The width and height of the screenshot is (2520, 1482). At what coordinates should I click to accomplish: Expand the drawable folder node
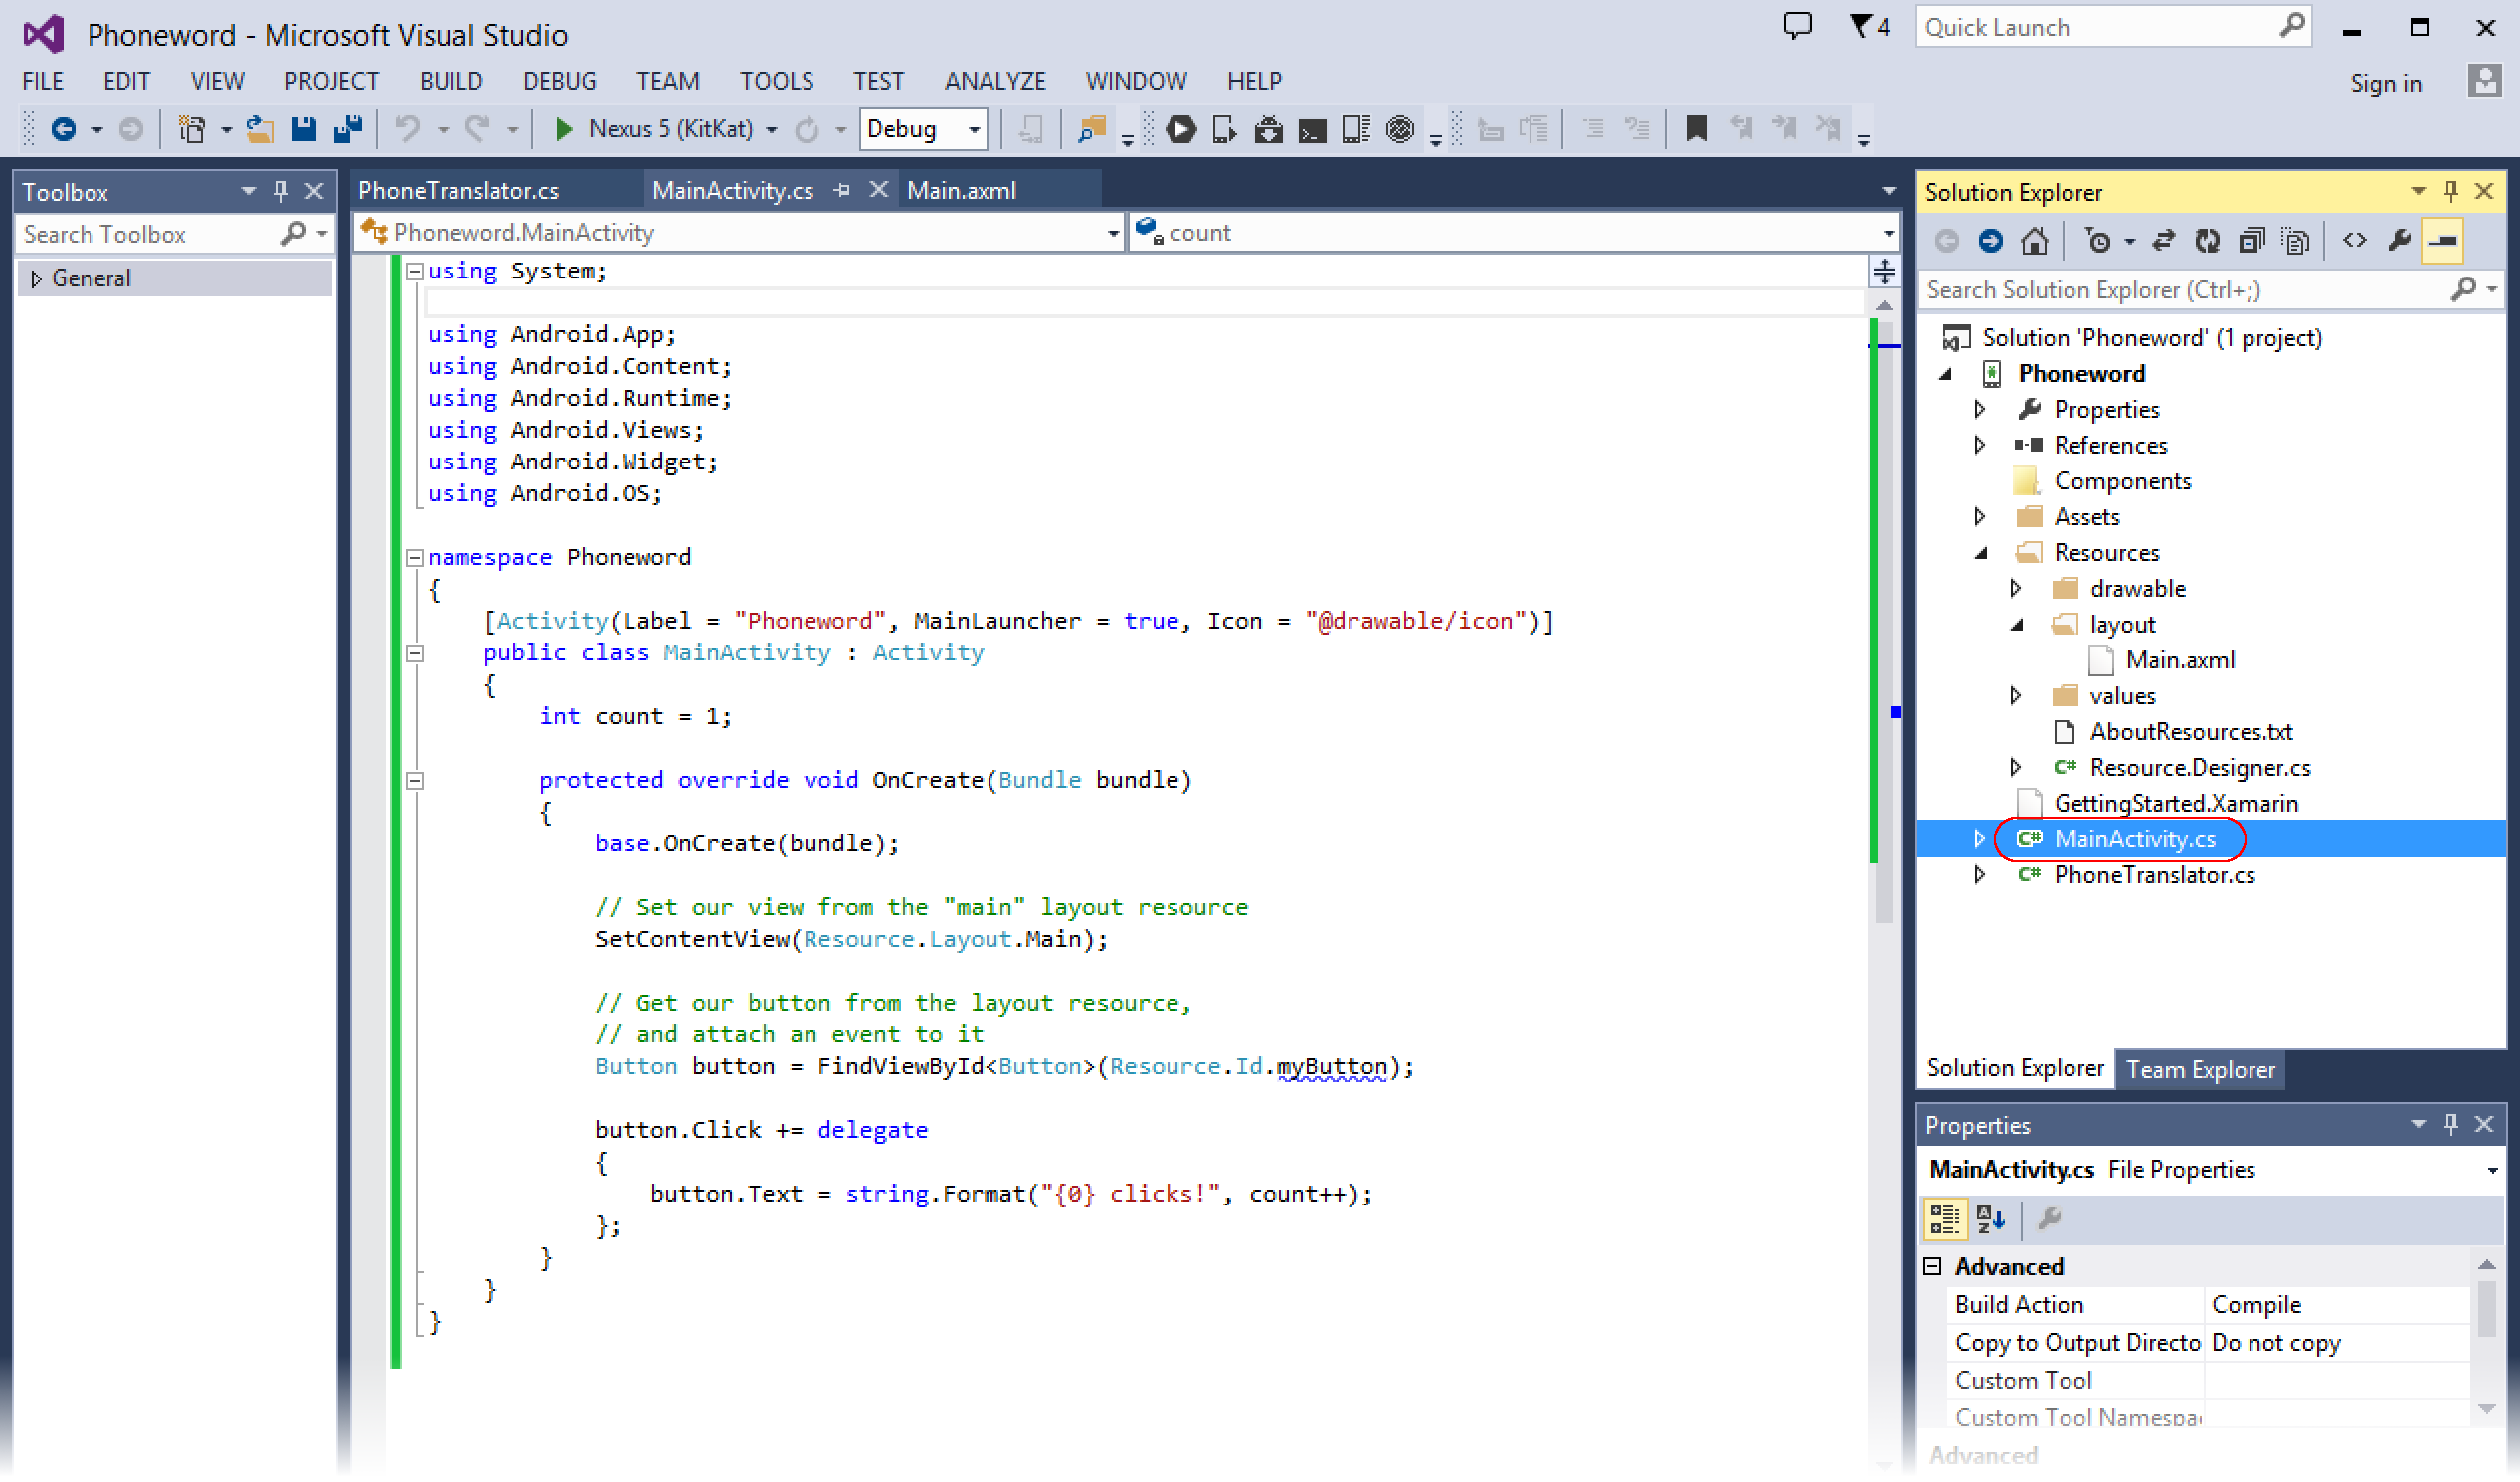pyautogui.click(x=2015, y=589)
